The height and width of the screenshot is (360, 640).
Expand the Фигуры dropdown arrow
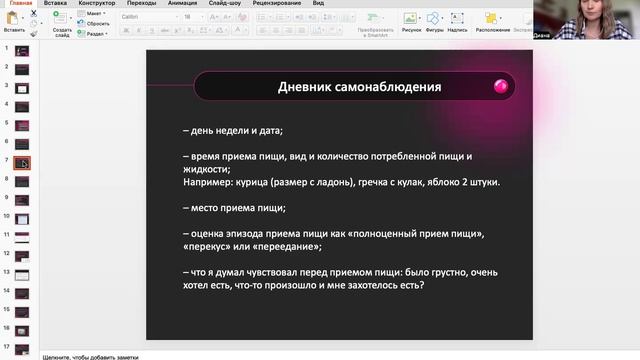click(x=442, y=18)
